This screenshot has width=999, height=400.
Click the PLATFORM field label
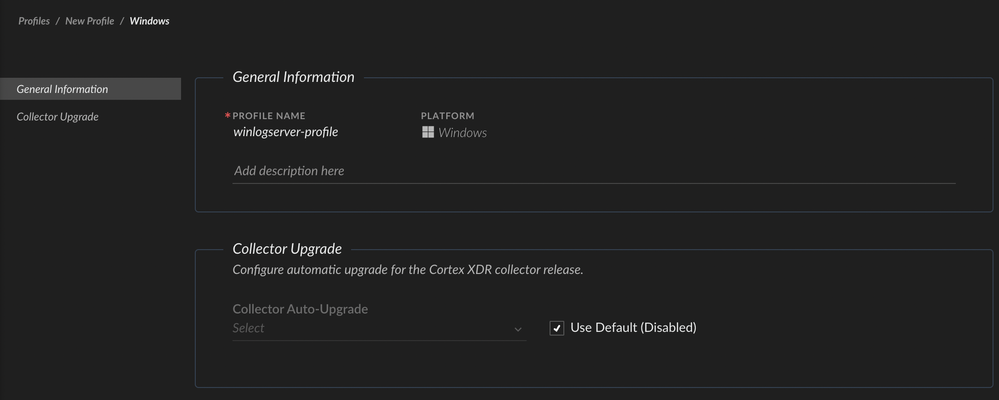(447, 116)
